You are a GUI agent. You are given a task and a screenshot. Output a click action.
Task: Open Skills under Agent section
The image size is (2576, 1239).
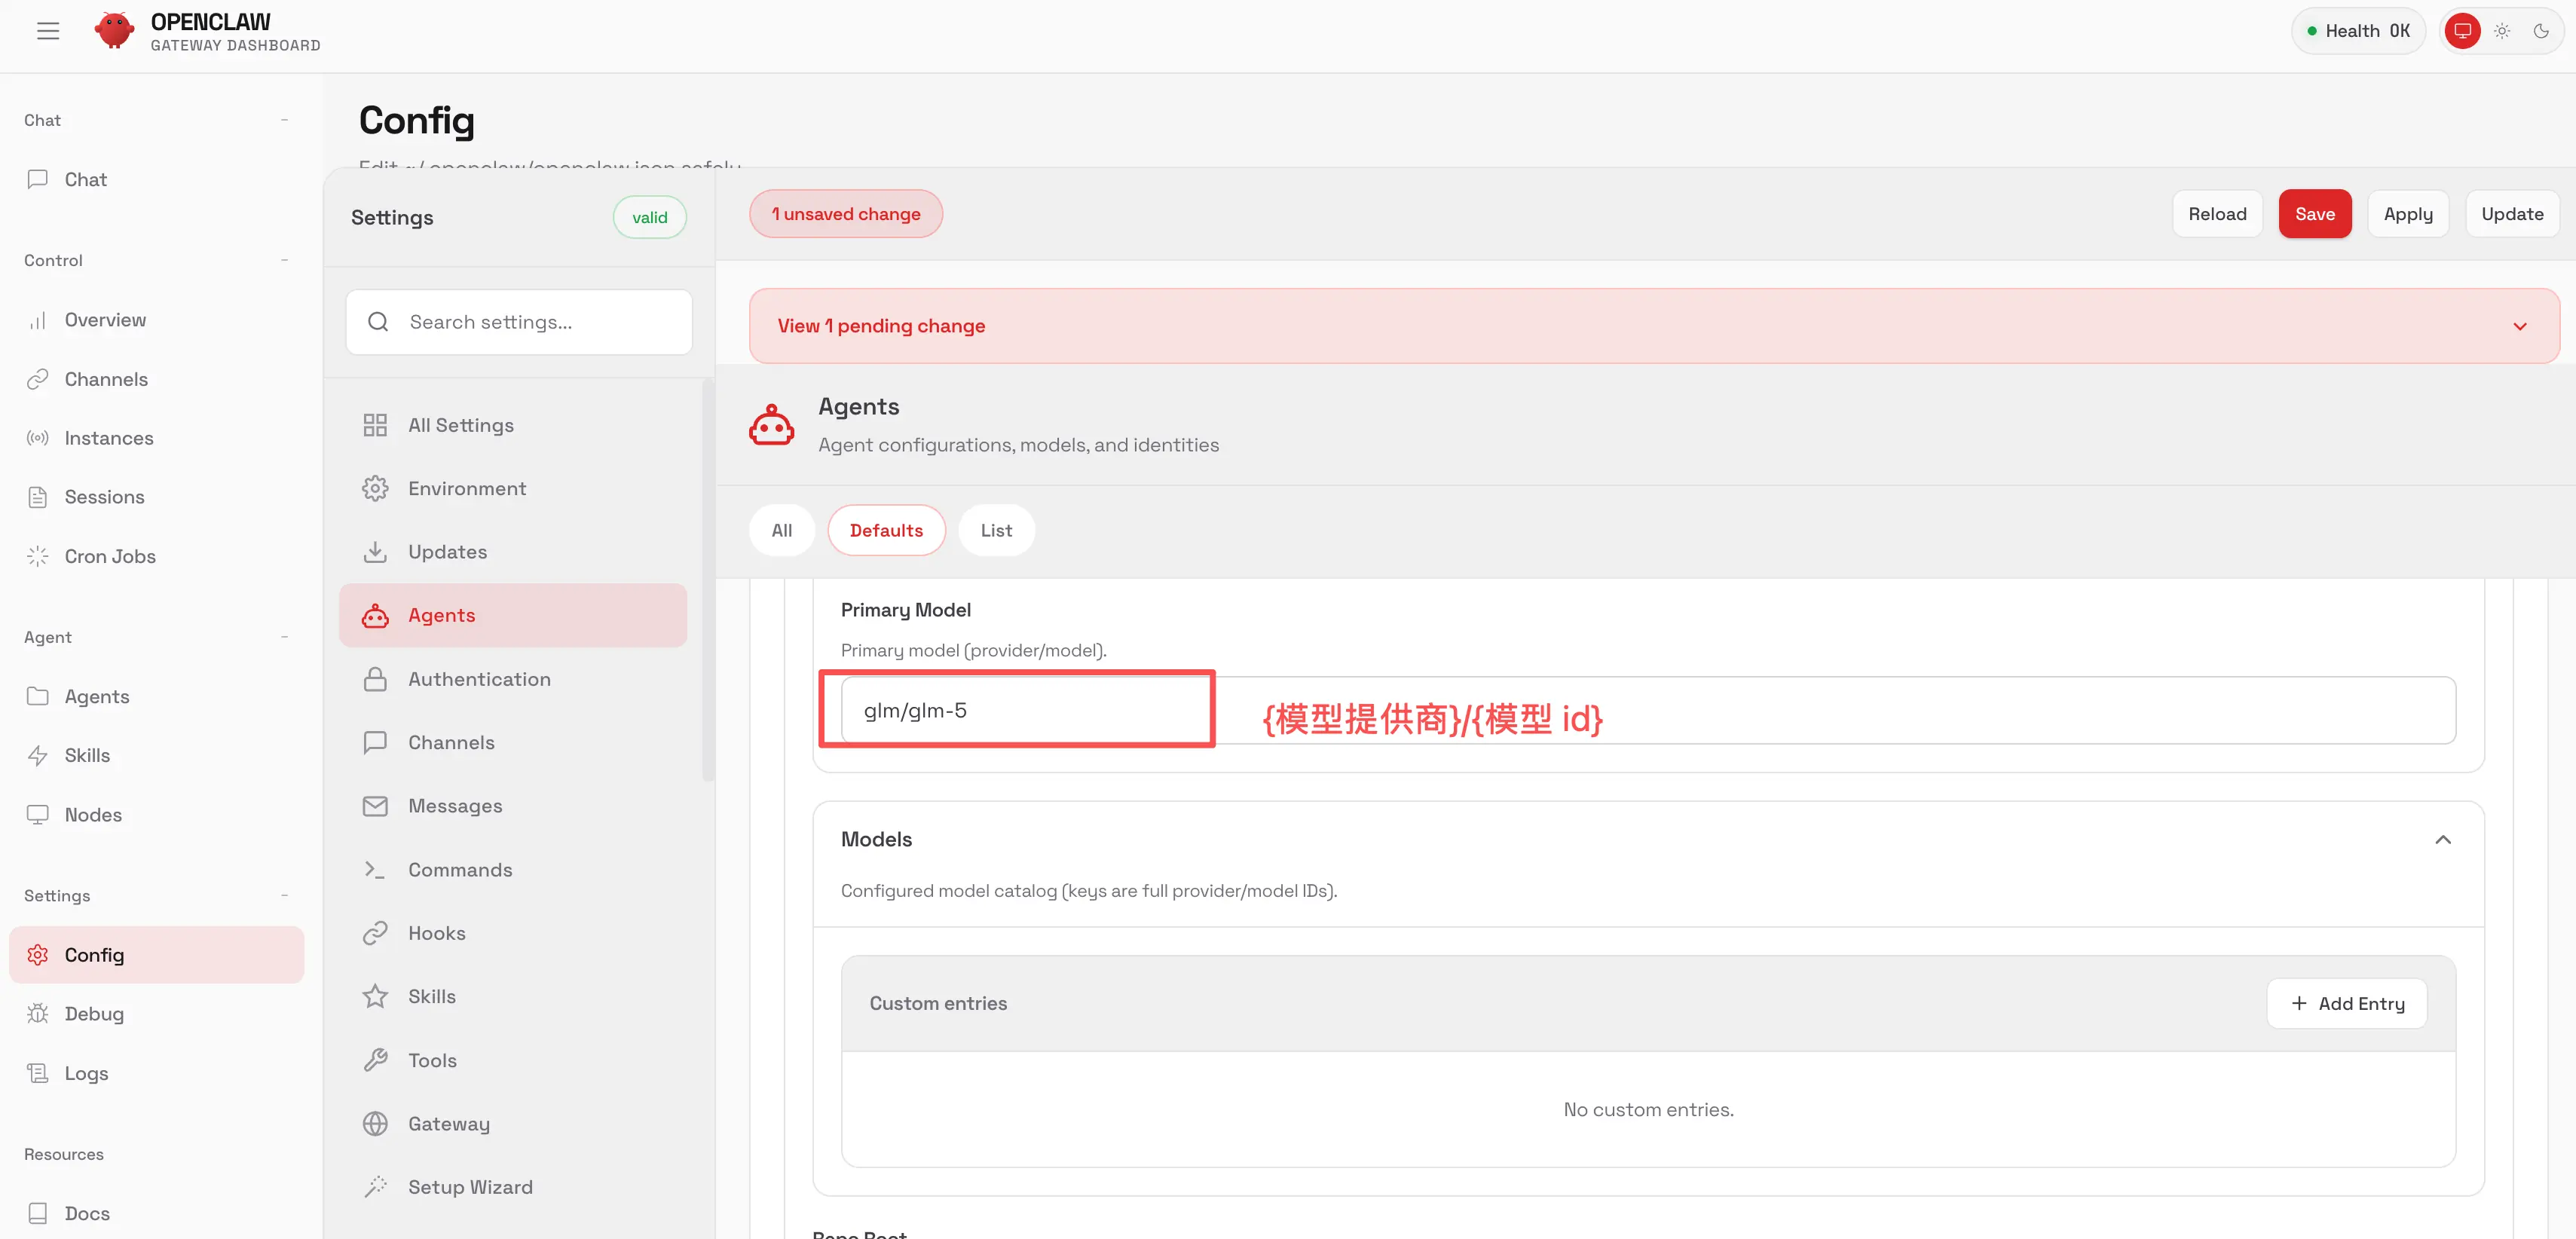[87, 755]
